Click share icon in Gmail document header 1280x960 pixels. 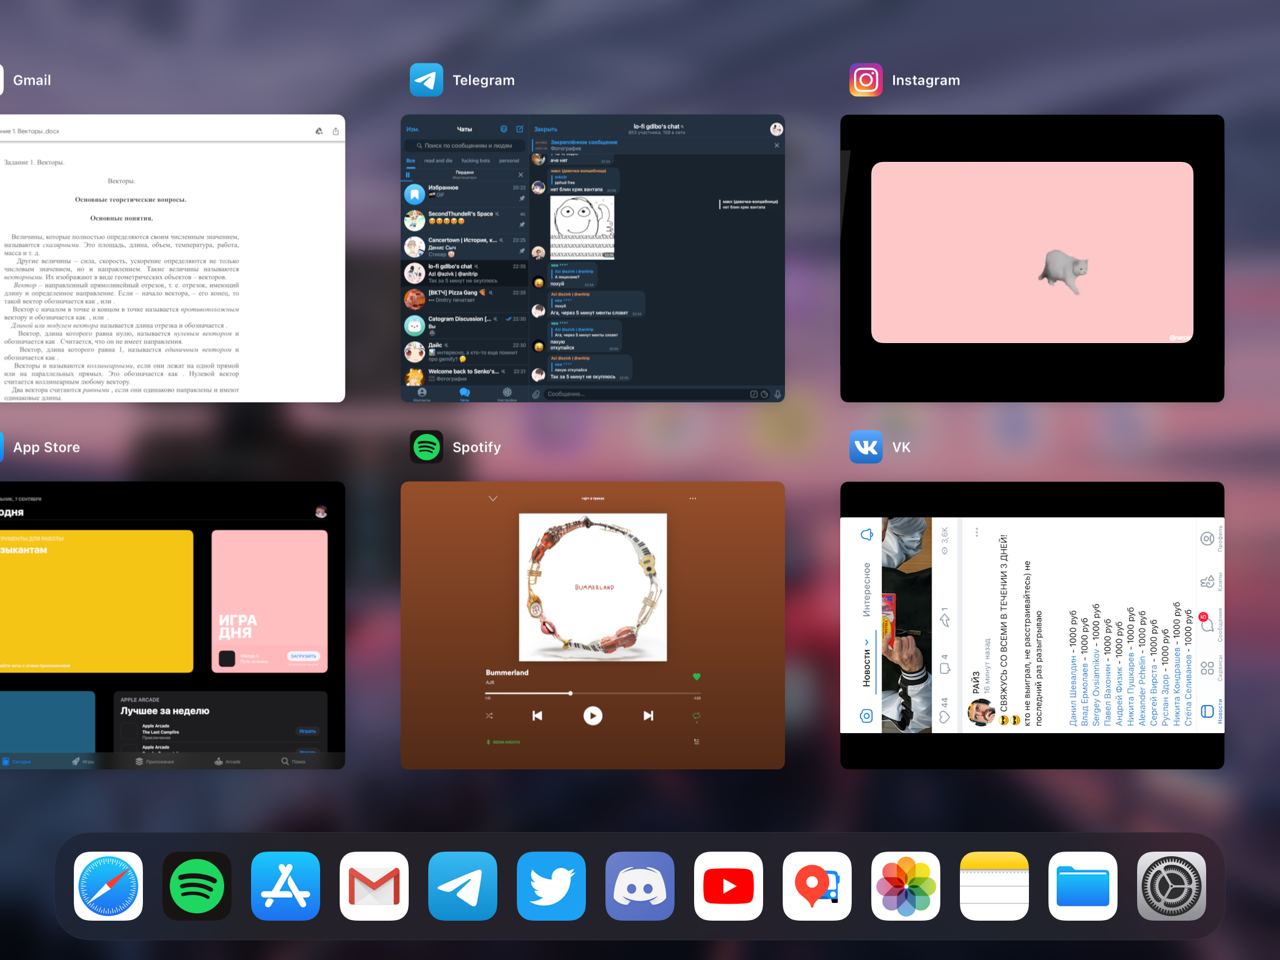click(336, 131)
